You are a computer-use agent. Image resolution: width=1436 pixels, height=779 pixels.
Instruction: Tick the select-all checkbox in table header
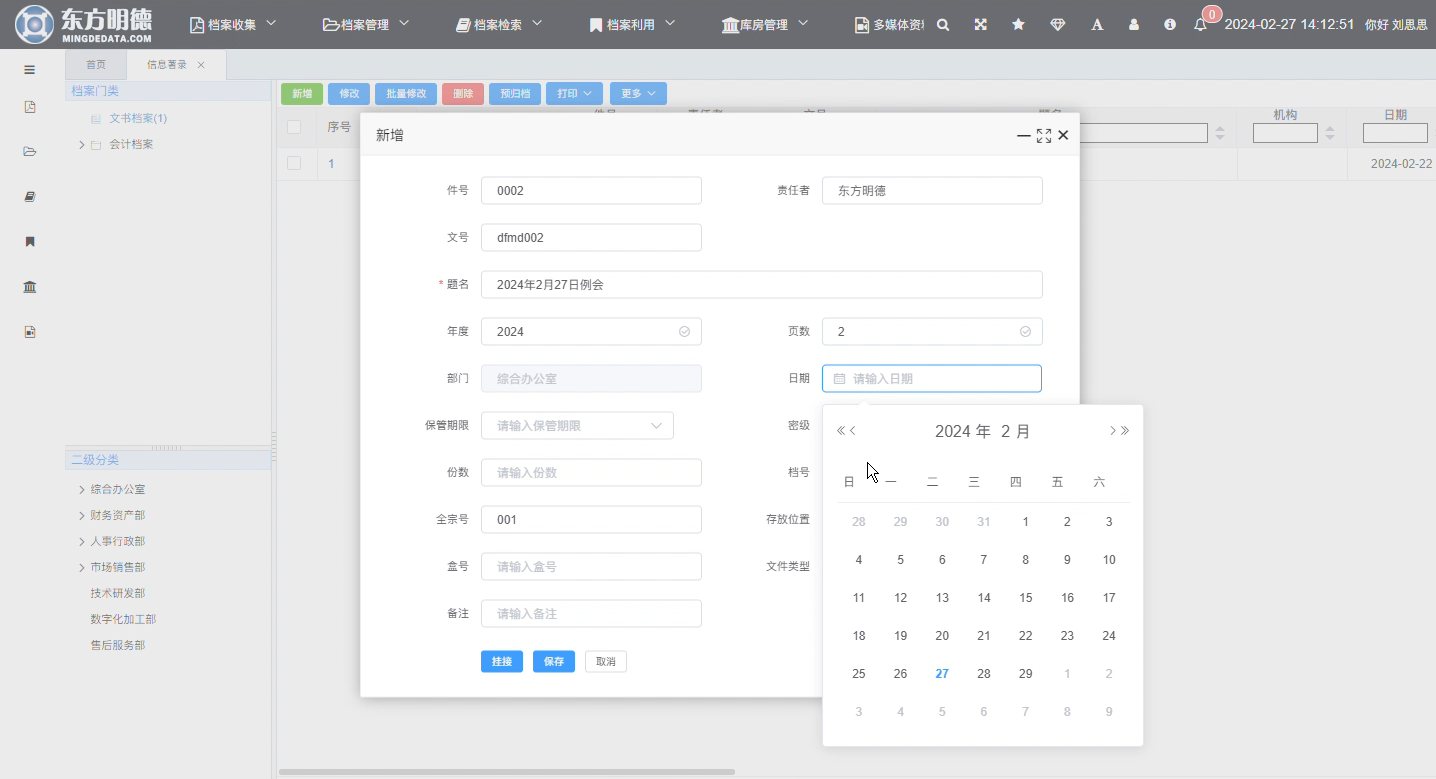pos(294,127)
